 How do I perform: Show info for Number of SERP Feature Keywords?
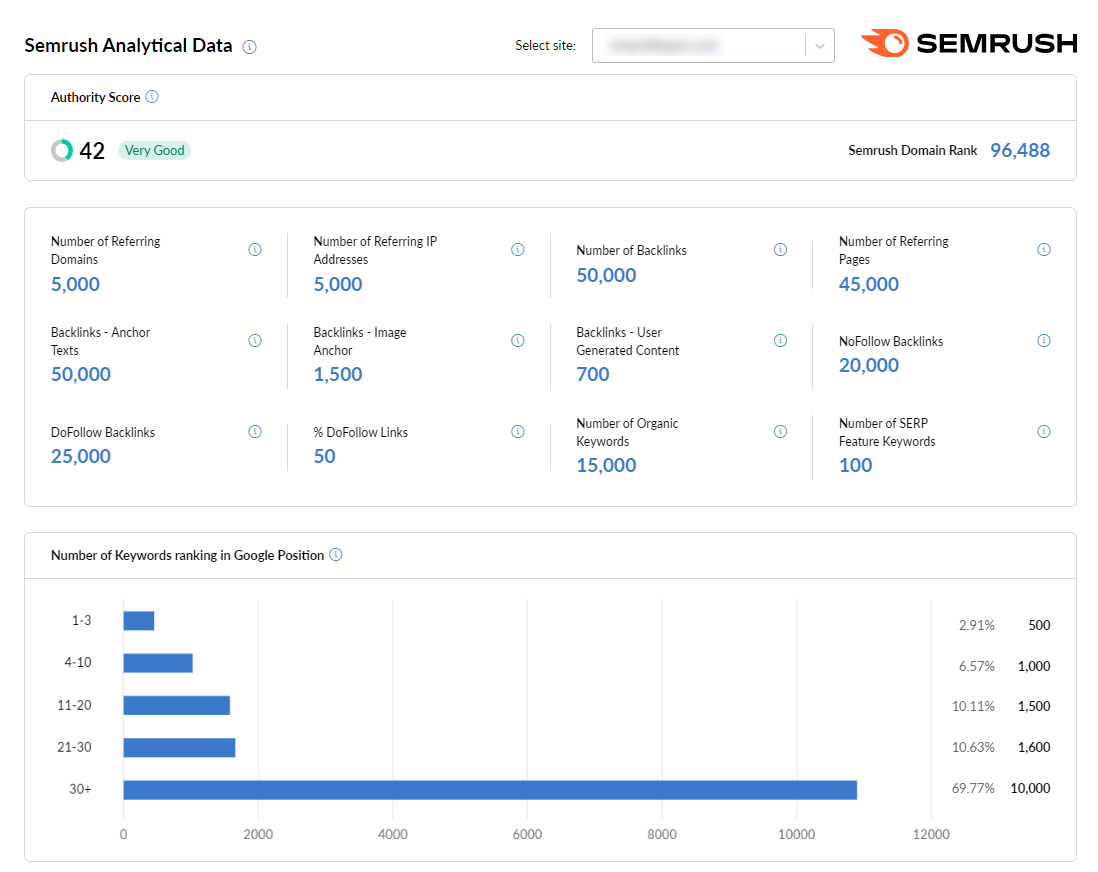pyautogui.click(x=1044, y=432)
